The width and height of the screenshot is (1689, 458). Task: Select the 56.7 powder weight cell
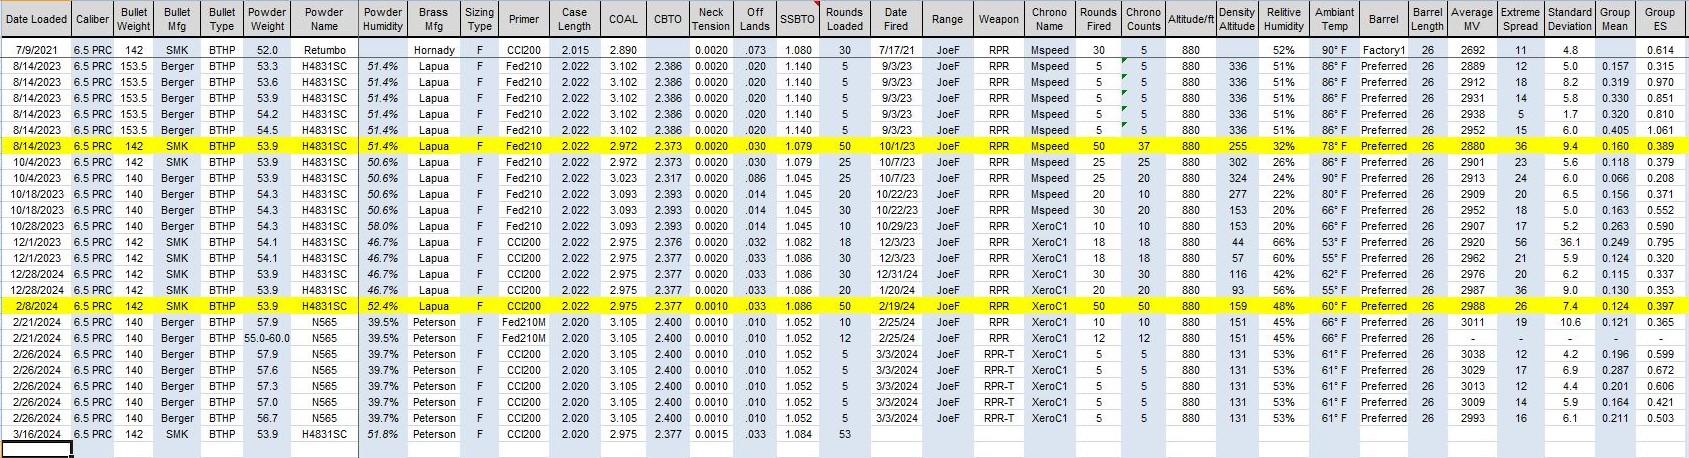(x=267, y=418)
